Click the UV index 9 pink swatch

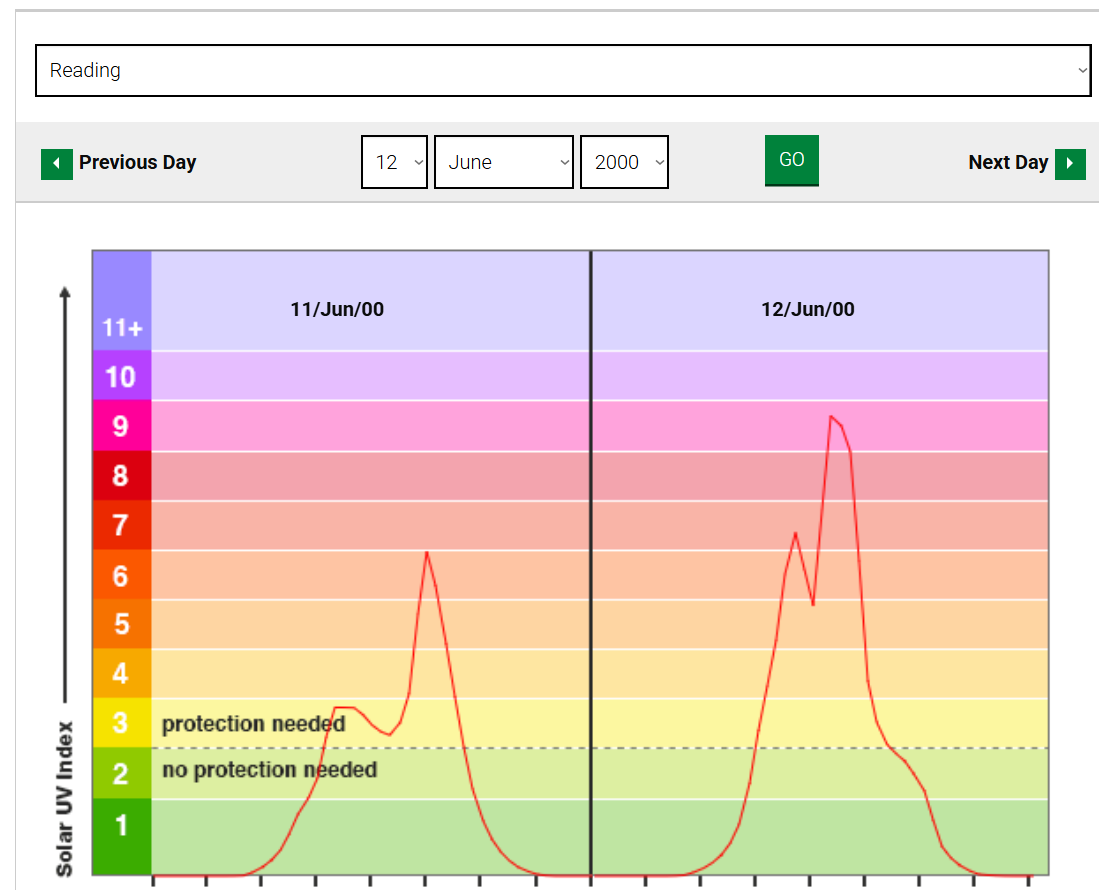(122, 425)
